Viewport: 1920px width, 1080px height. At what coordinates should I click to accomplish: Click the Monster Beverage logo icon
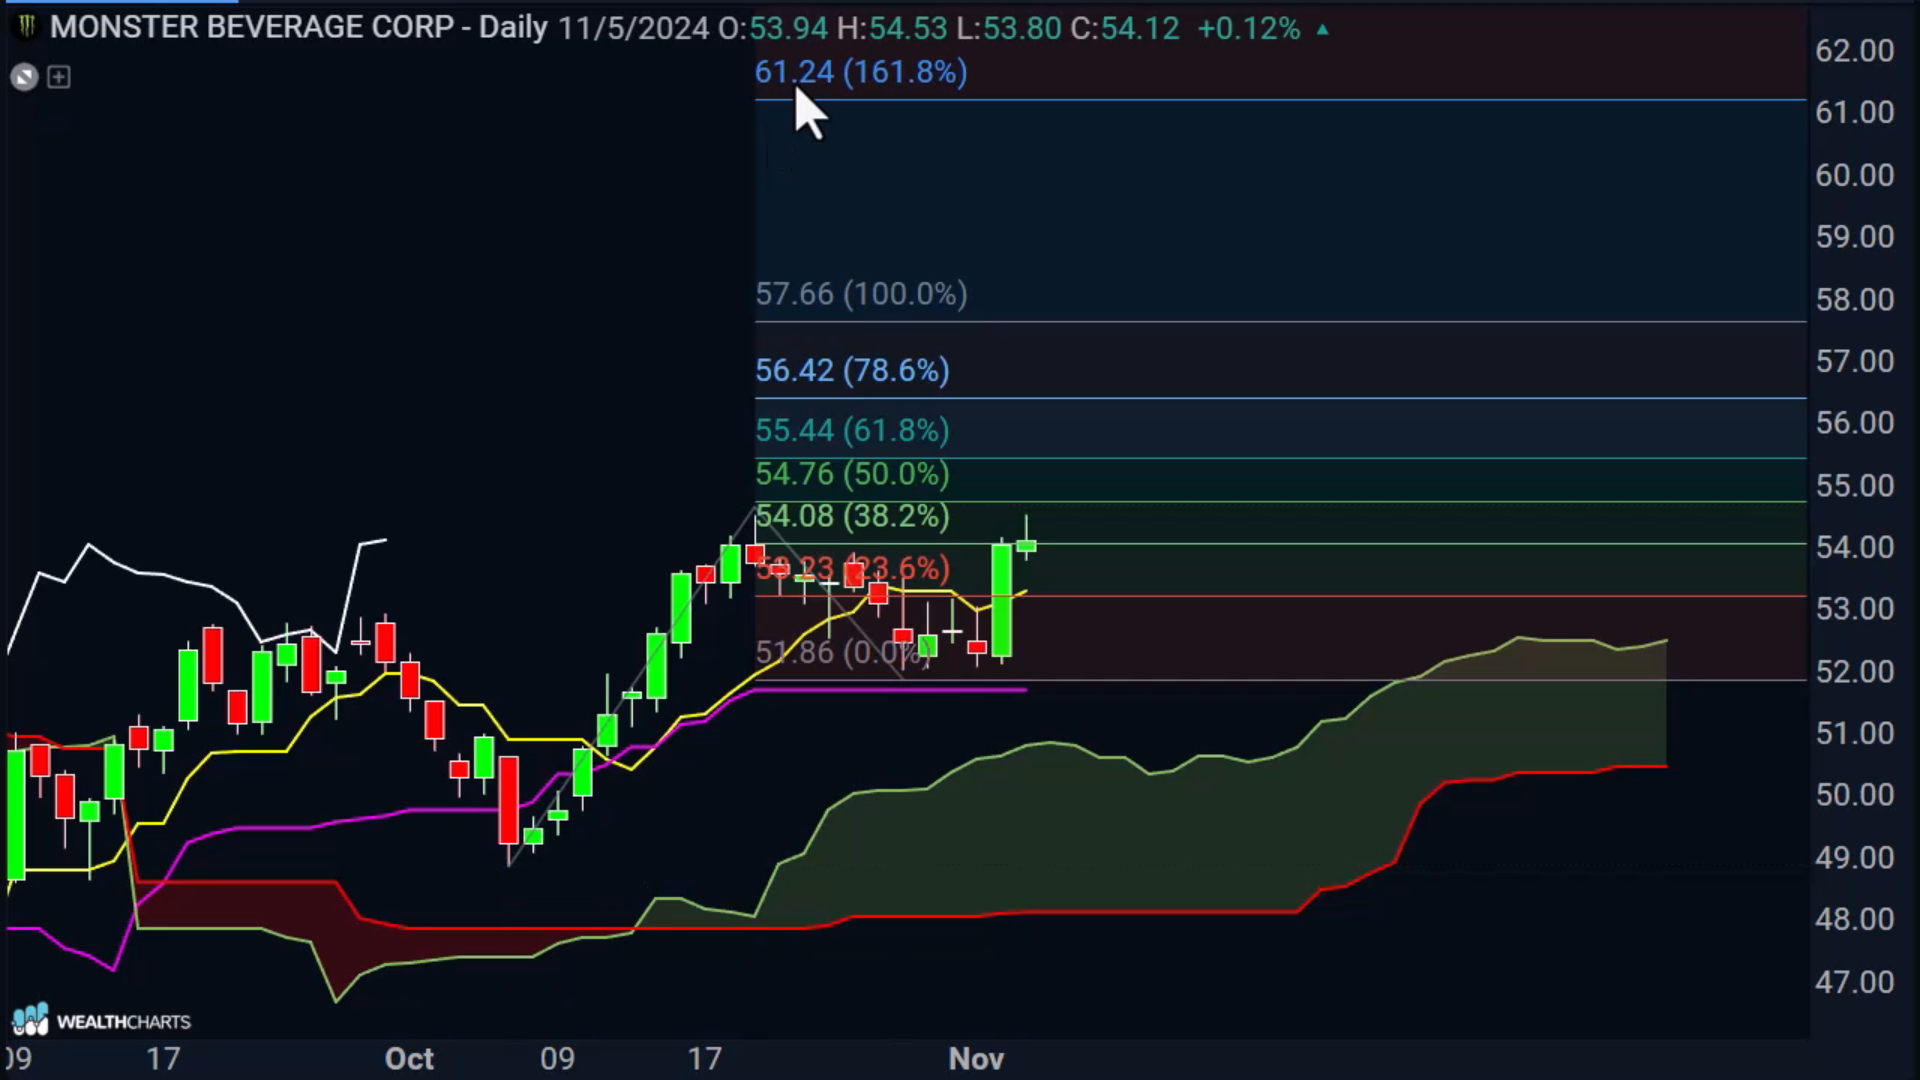pyautogui.click(x=27, y=27)
